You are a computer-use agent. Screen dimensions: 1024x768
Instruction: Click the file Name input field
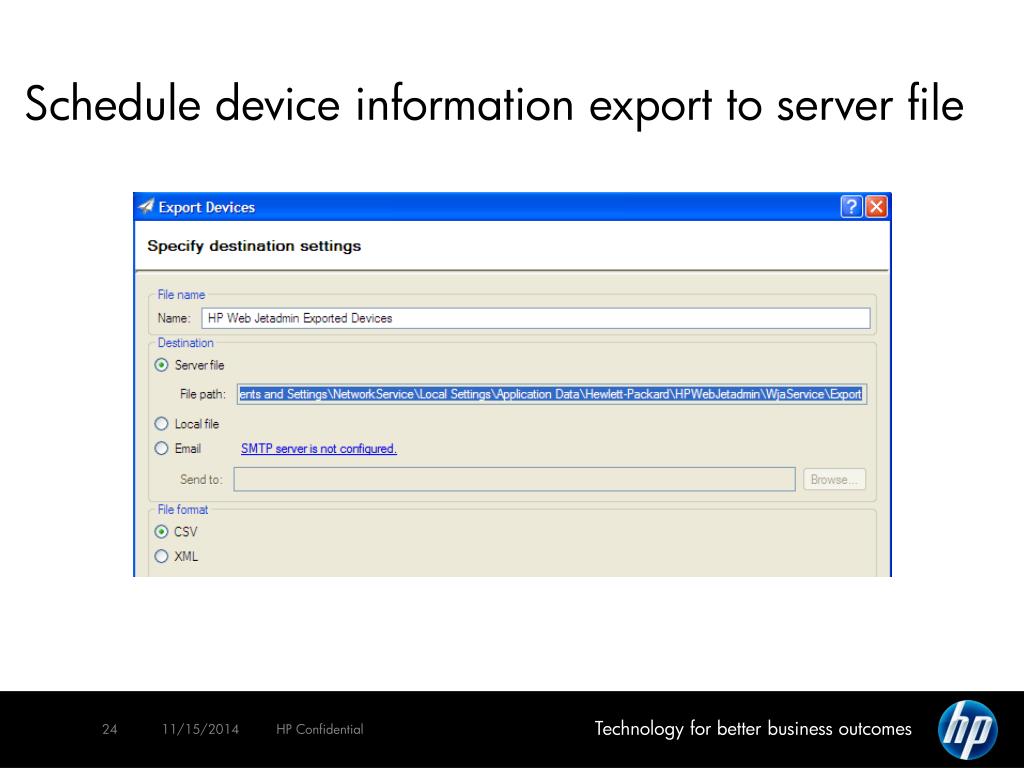[536, 318]
